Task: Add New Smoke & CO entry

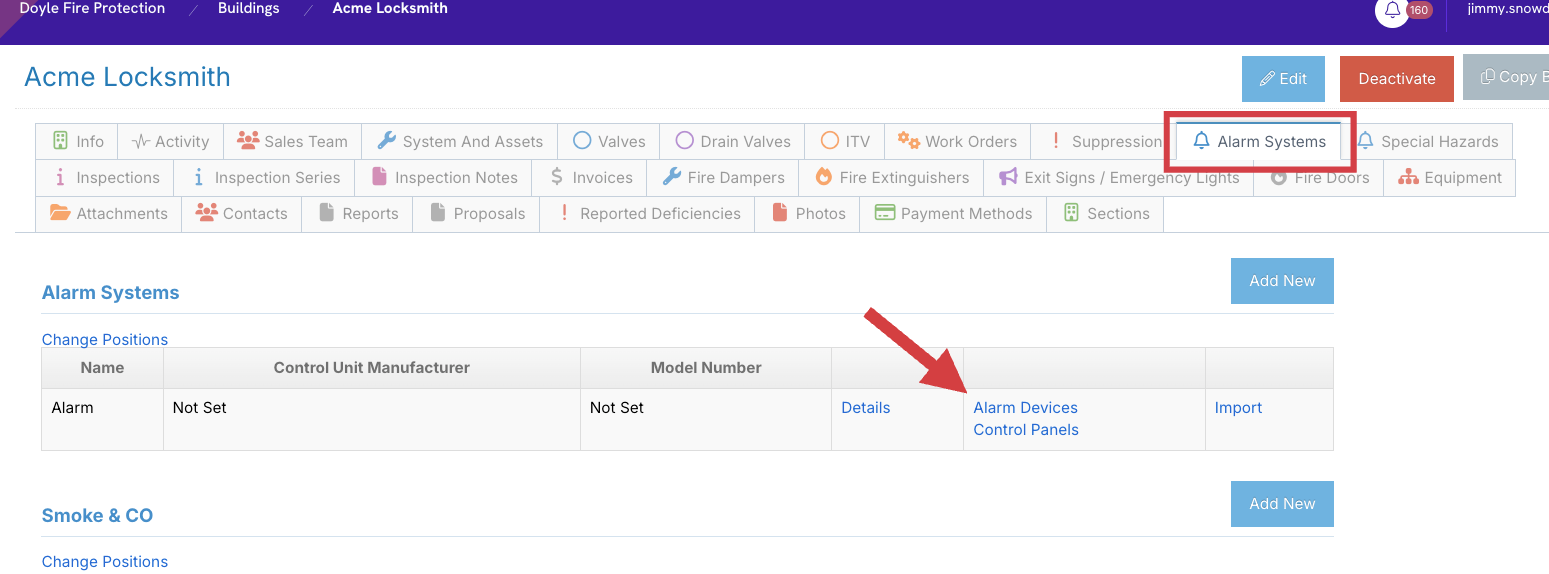Action: [x=1282, y=504]
